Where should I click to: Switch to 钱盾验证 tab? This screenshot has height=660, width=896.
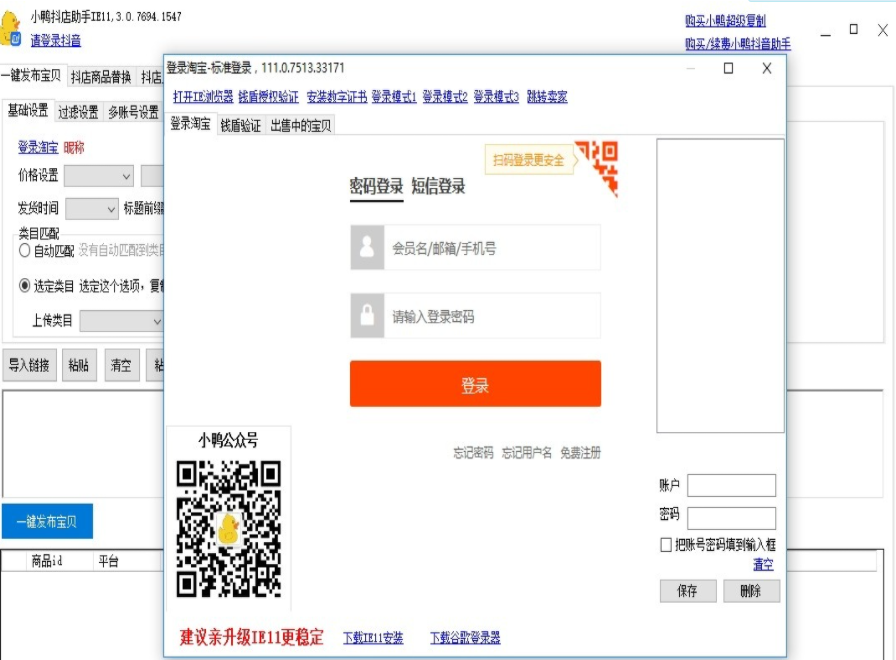coord(241,126)
